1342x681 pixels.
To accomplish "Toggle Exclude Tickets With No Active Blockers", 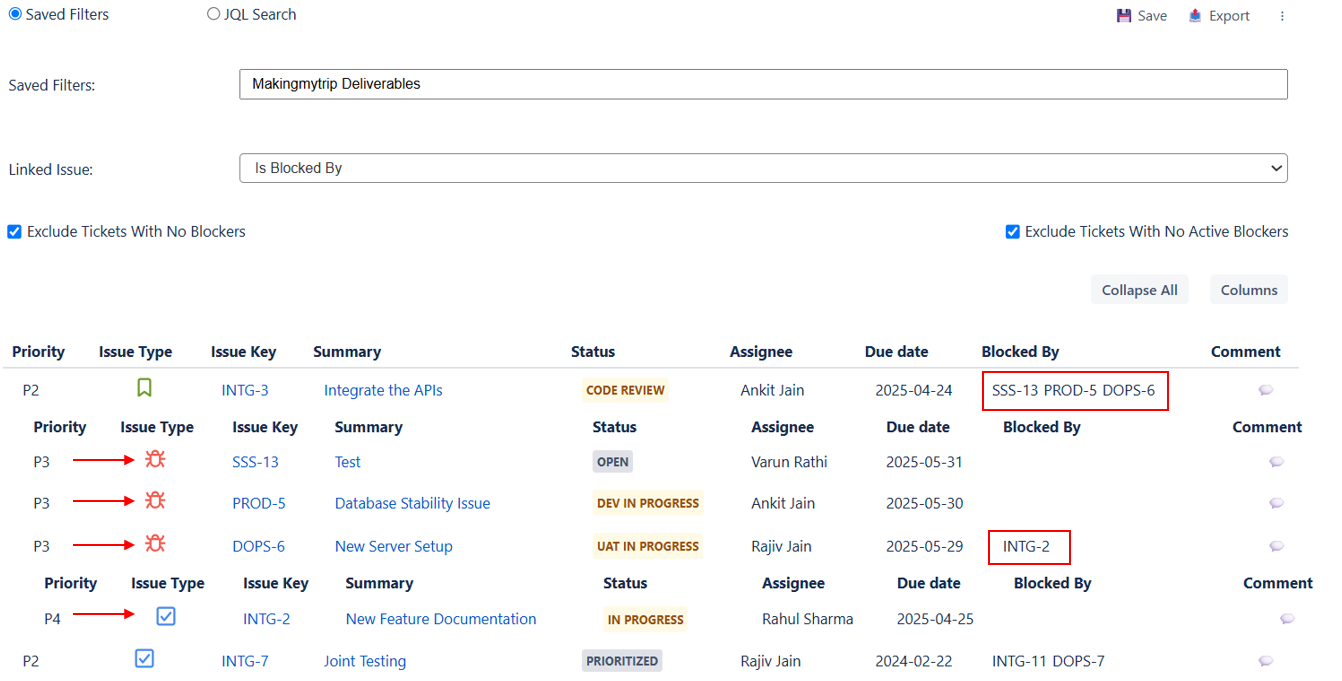I will coord(1013,232).
